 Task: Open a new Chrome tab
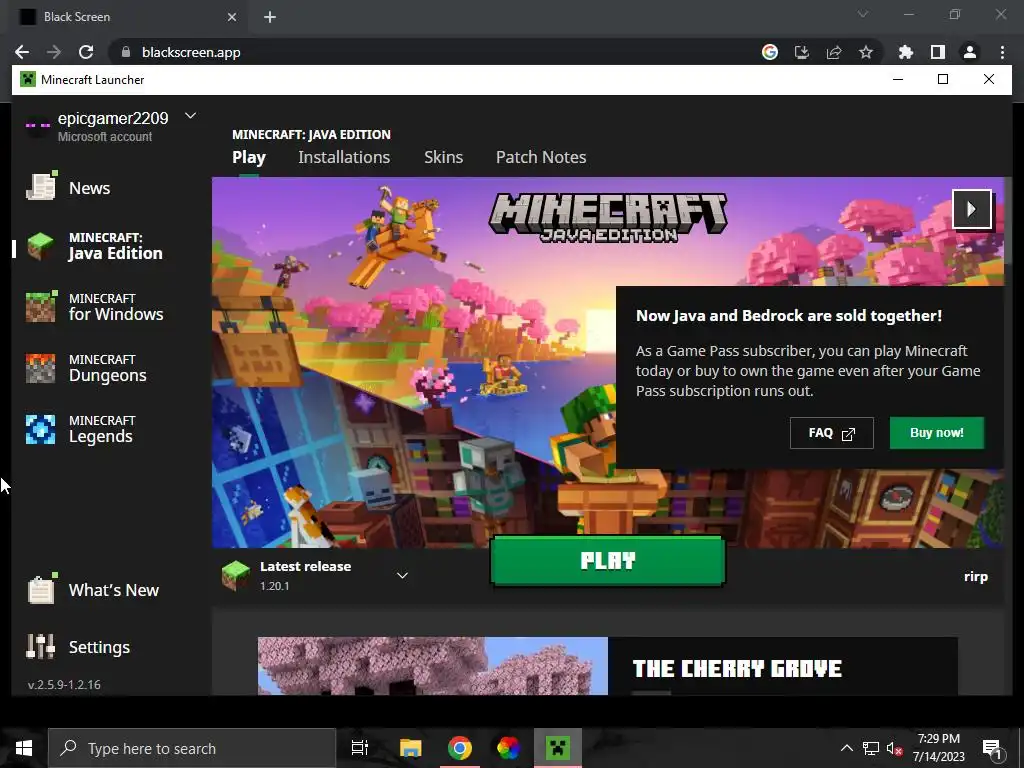pos(270,17)
